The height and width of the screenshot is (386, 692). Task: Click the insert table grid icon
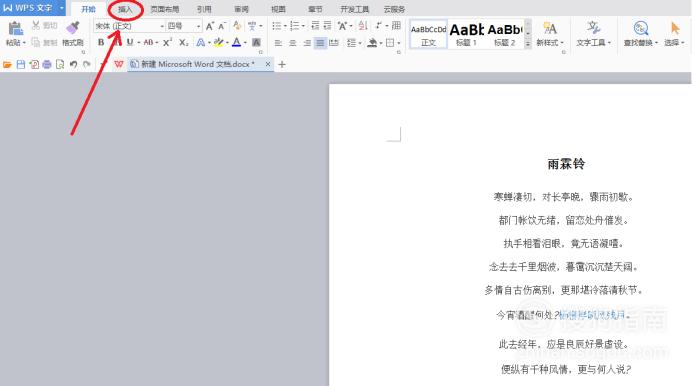[396, 26]
